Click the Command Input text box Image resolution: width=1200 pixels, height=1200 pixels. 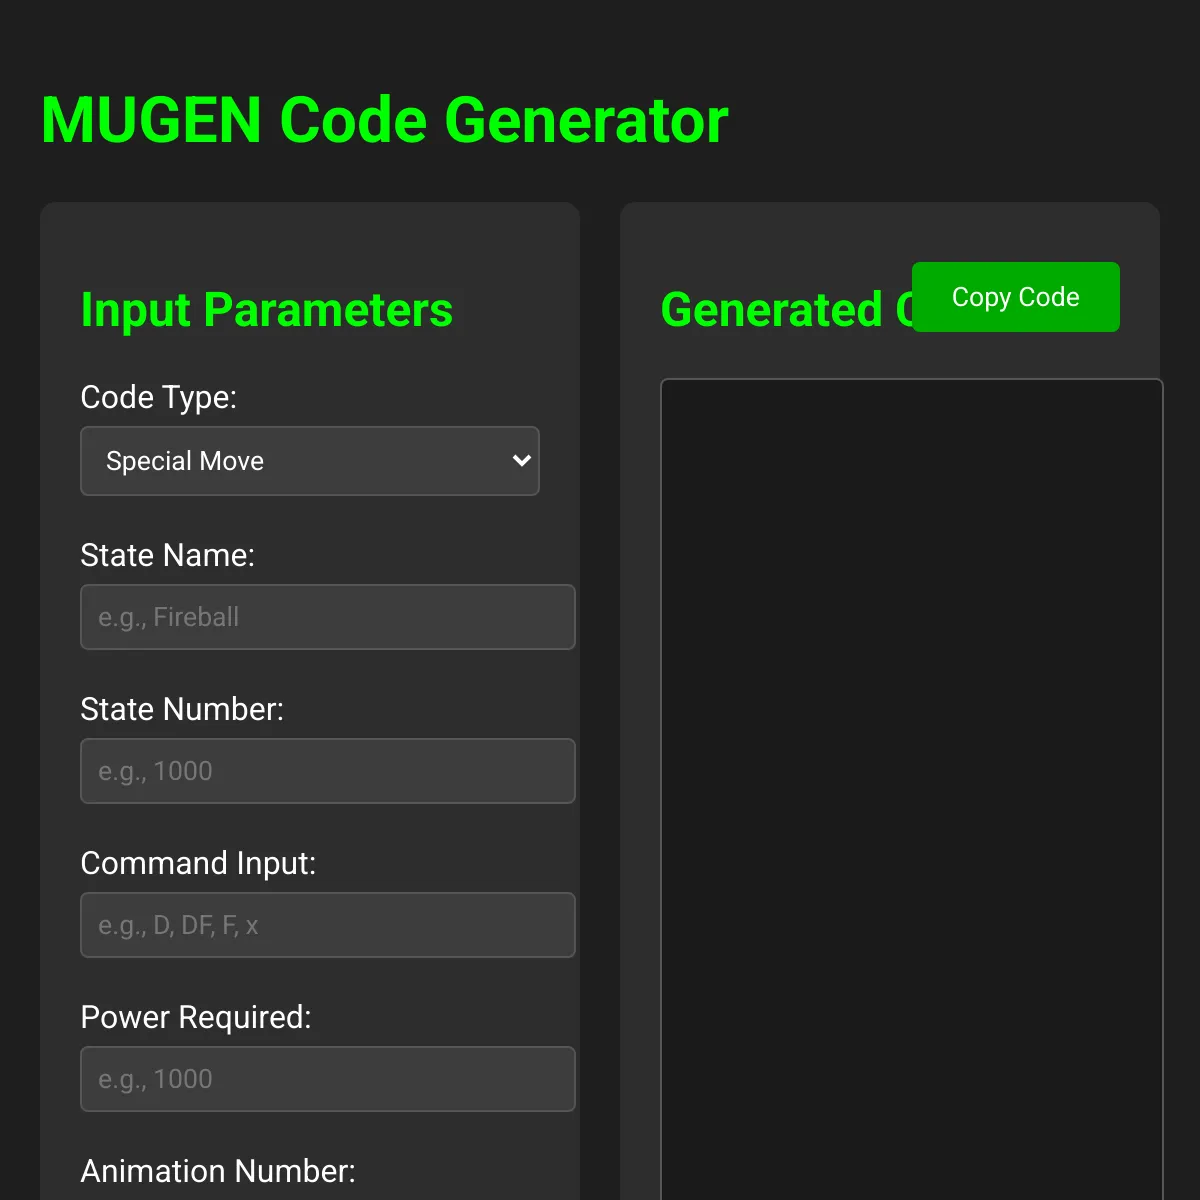pos(328,925)
